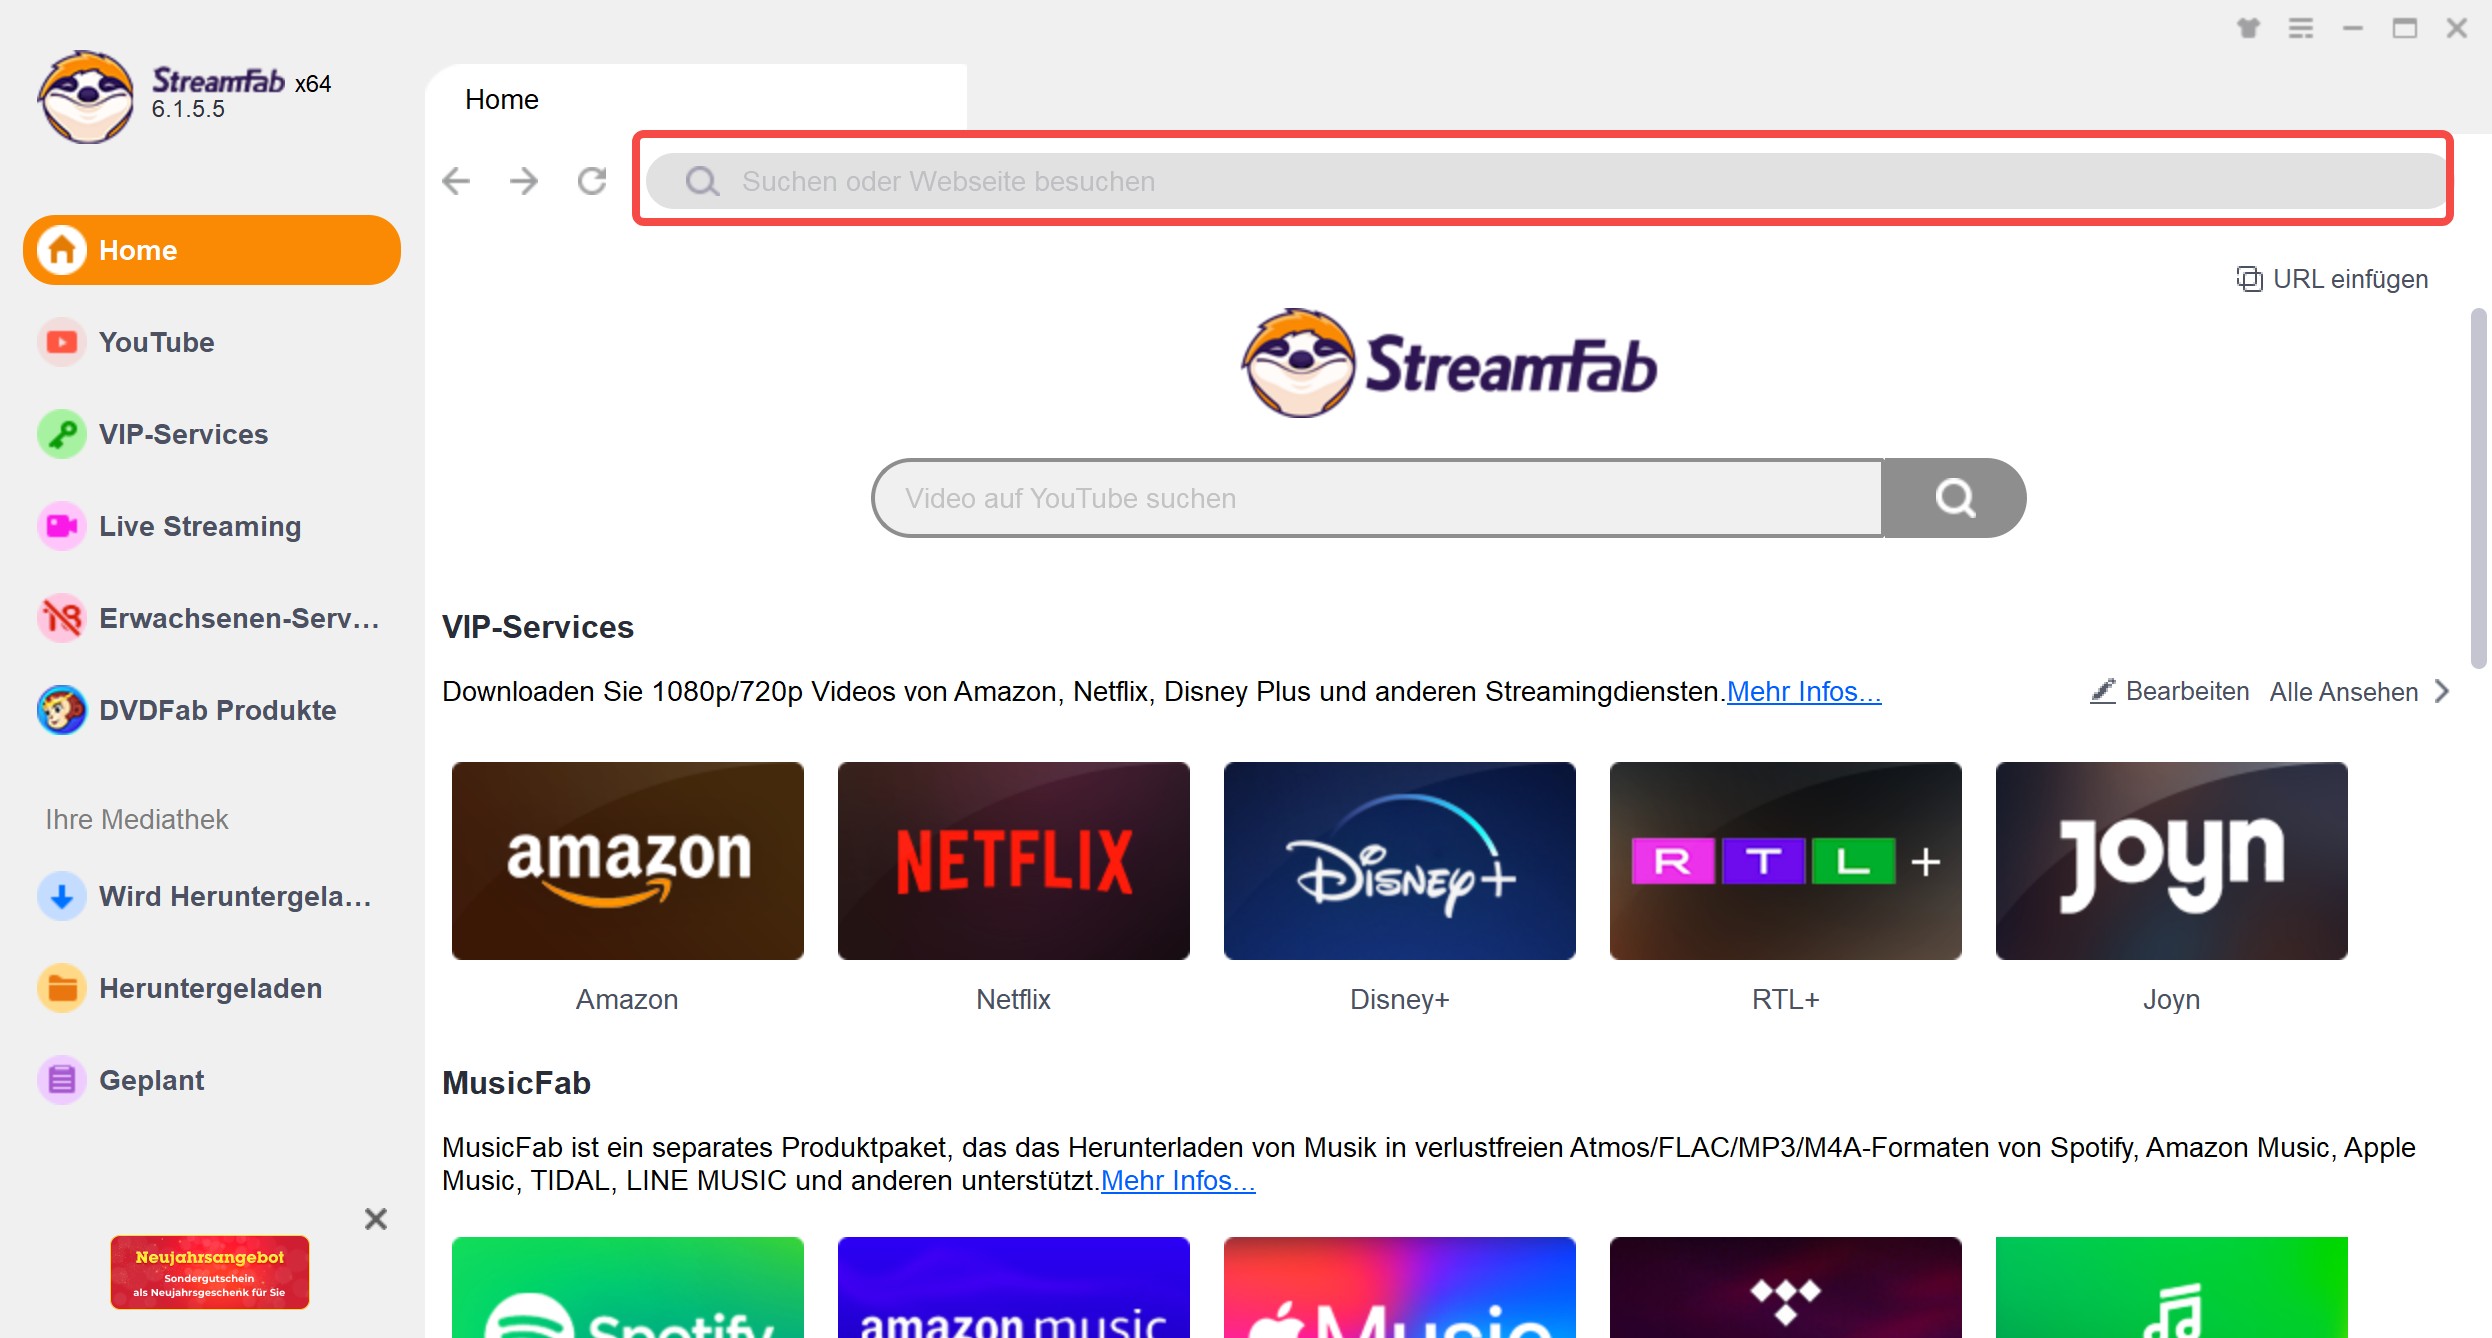Click the 'Netflix' caption under tile
The image size is (2492, 1338).
pyautogui.click(x=1014, y=999)
